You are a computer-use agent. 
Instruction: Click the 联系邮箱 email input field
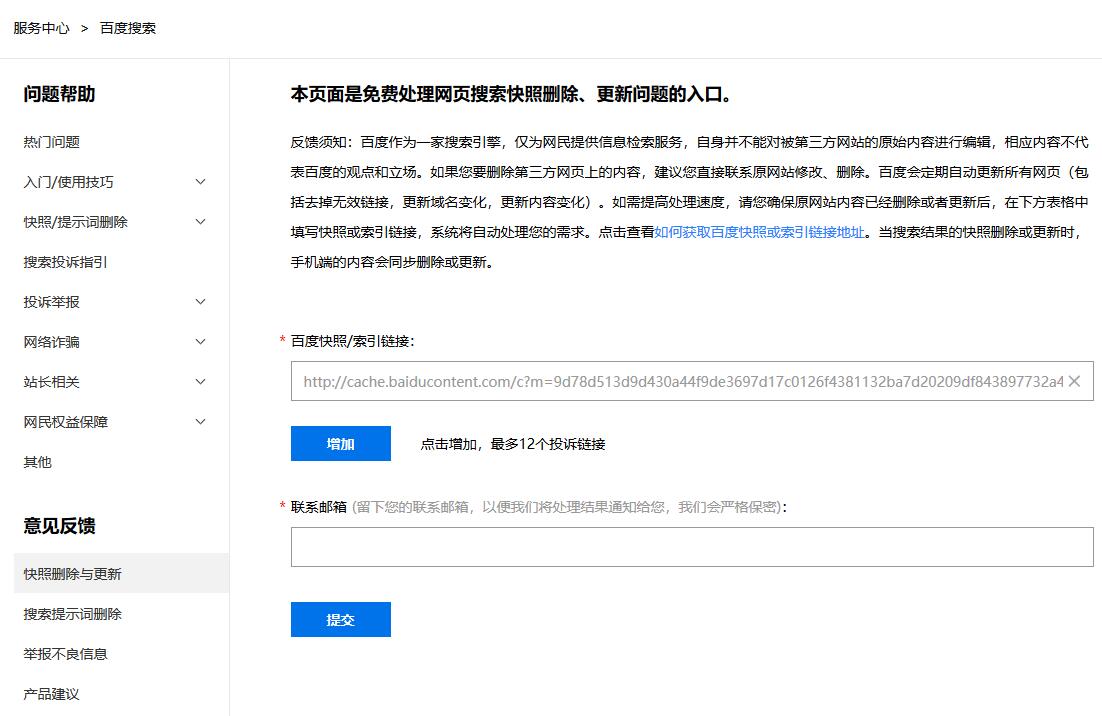click(692, 547)
